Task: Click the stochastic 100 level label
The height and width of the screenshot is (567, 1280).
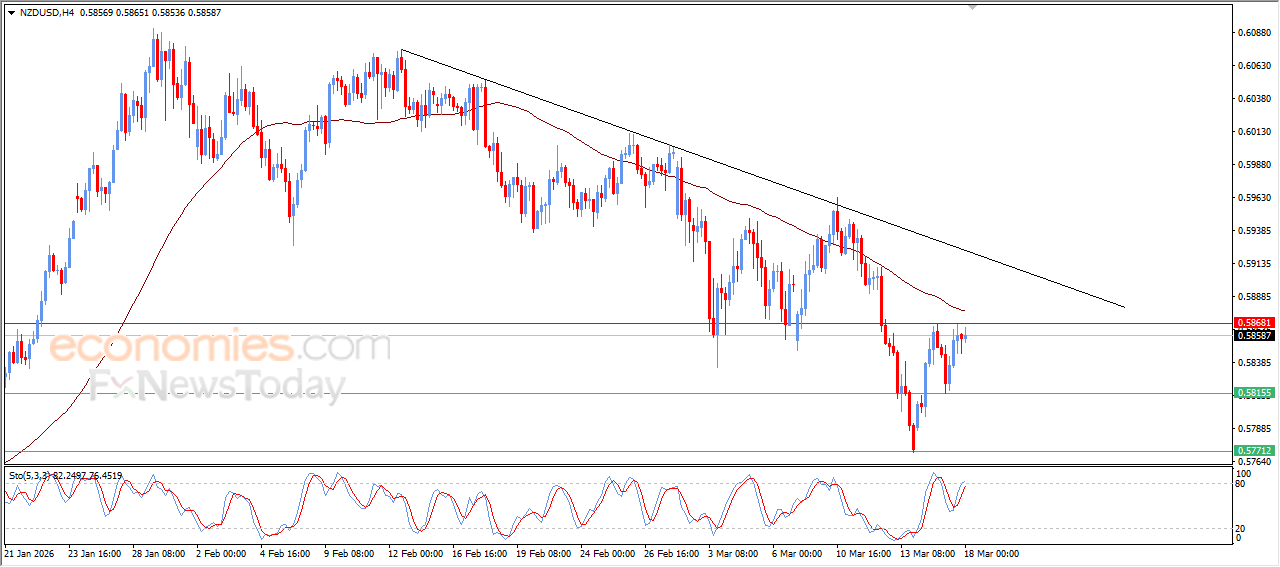Action: [1244, 473]
